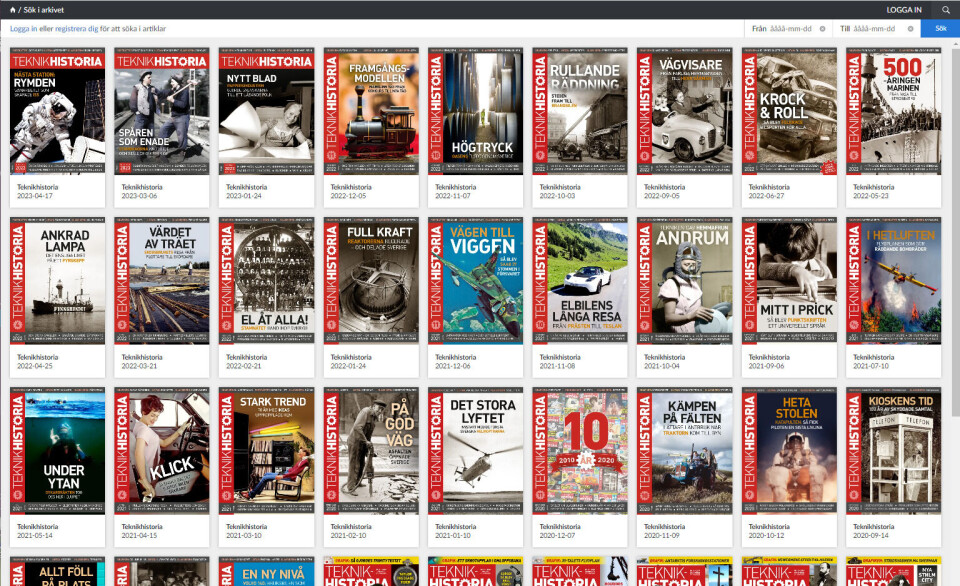Click the date text 2022-06-27
The width and height of the screenshot is (960, 586).
[x=767, y=196]
